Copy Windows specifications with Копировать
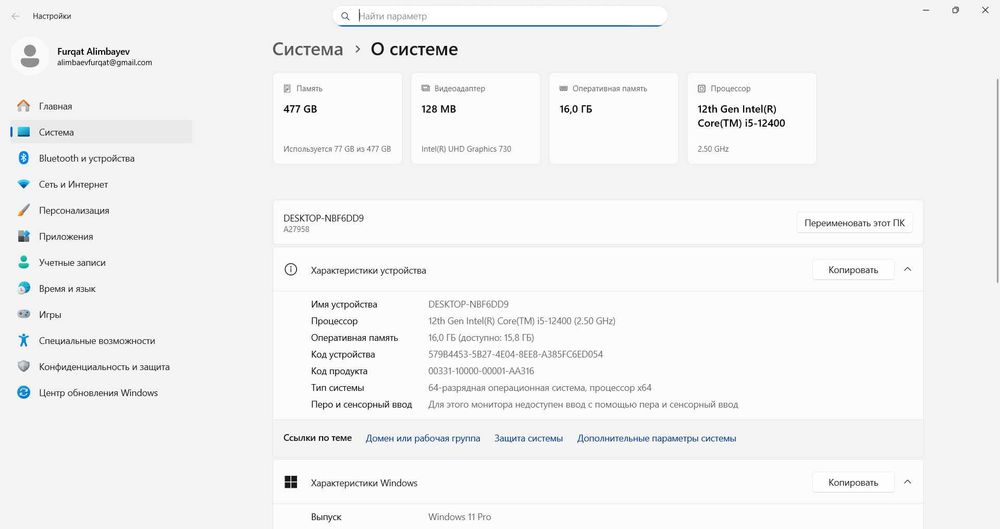 click(853, 482)
